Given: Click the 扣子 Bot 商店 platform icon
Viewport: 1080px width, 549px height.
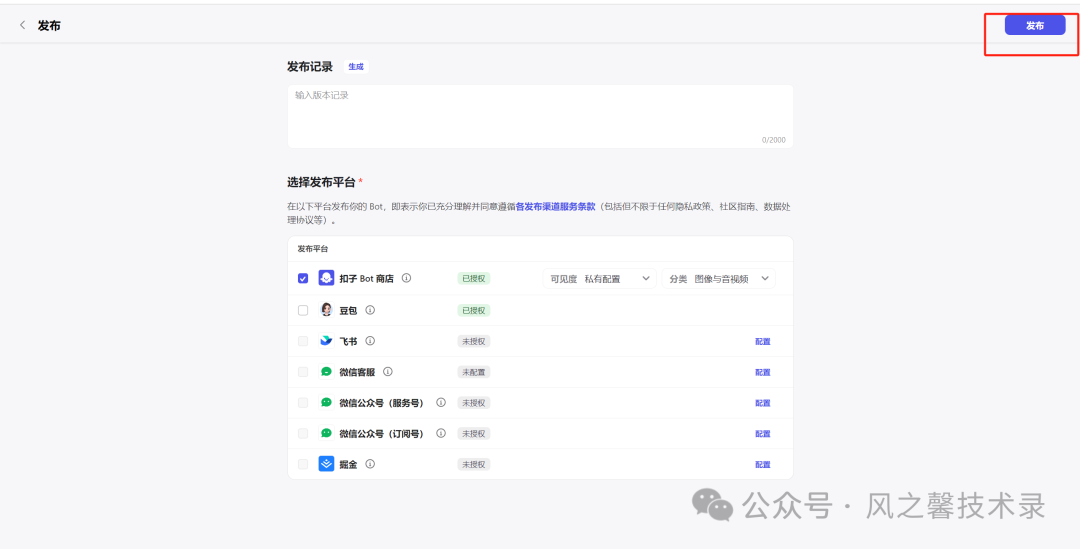Looking at the screenshot, I should [326, 278].
